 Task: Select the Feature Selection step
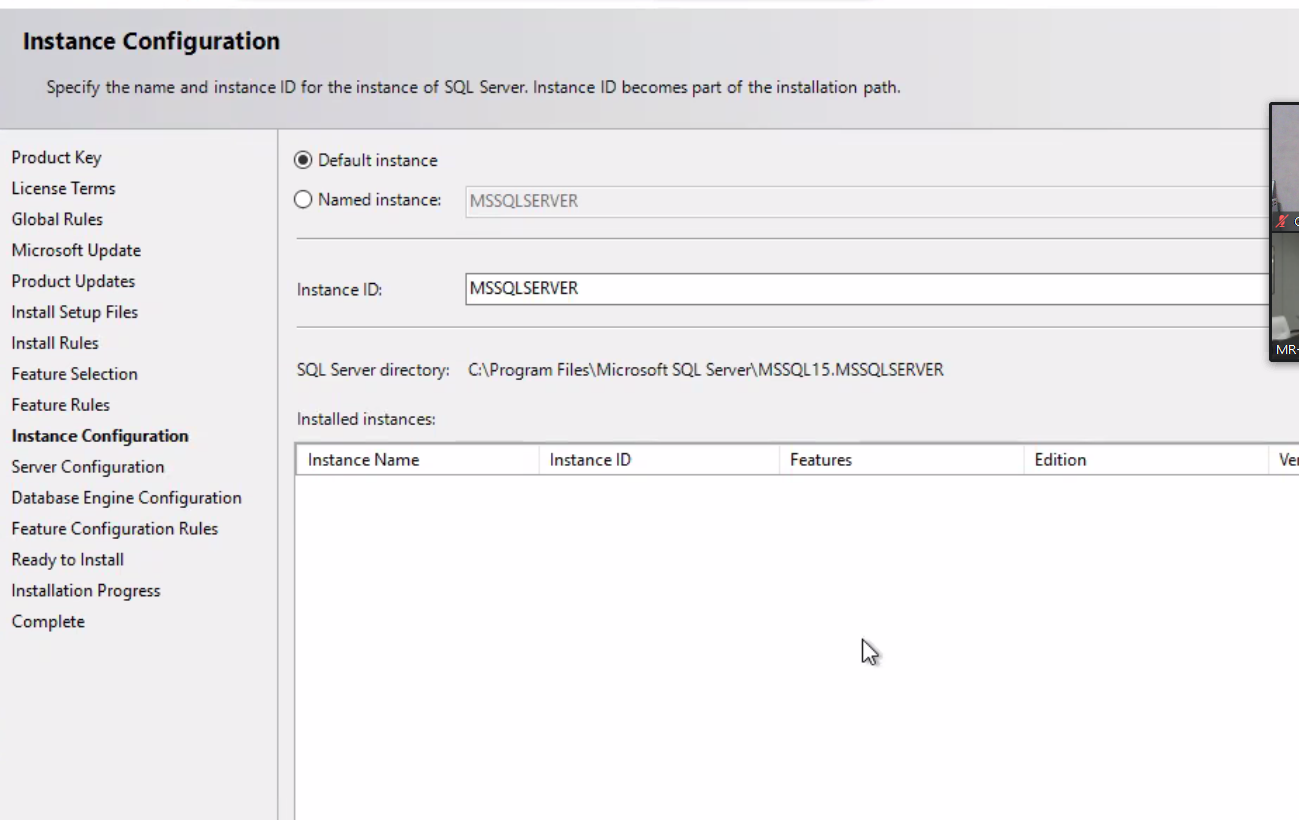pos(74,373)
